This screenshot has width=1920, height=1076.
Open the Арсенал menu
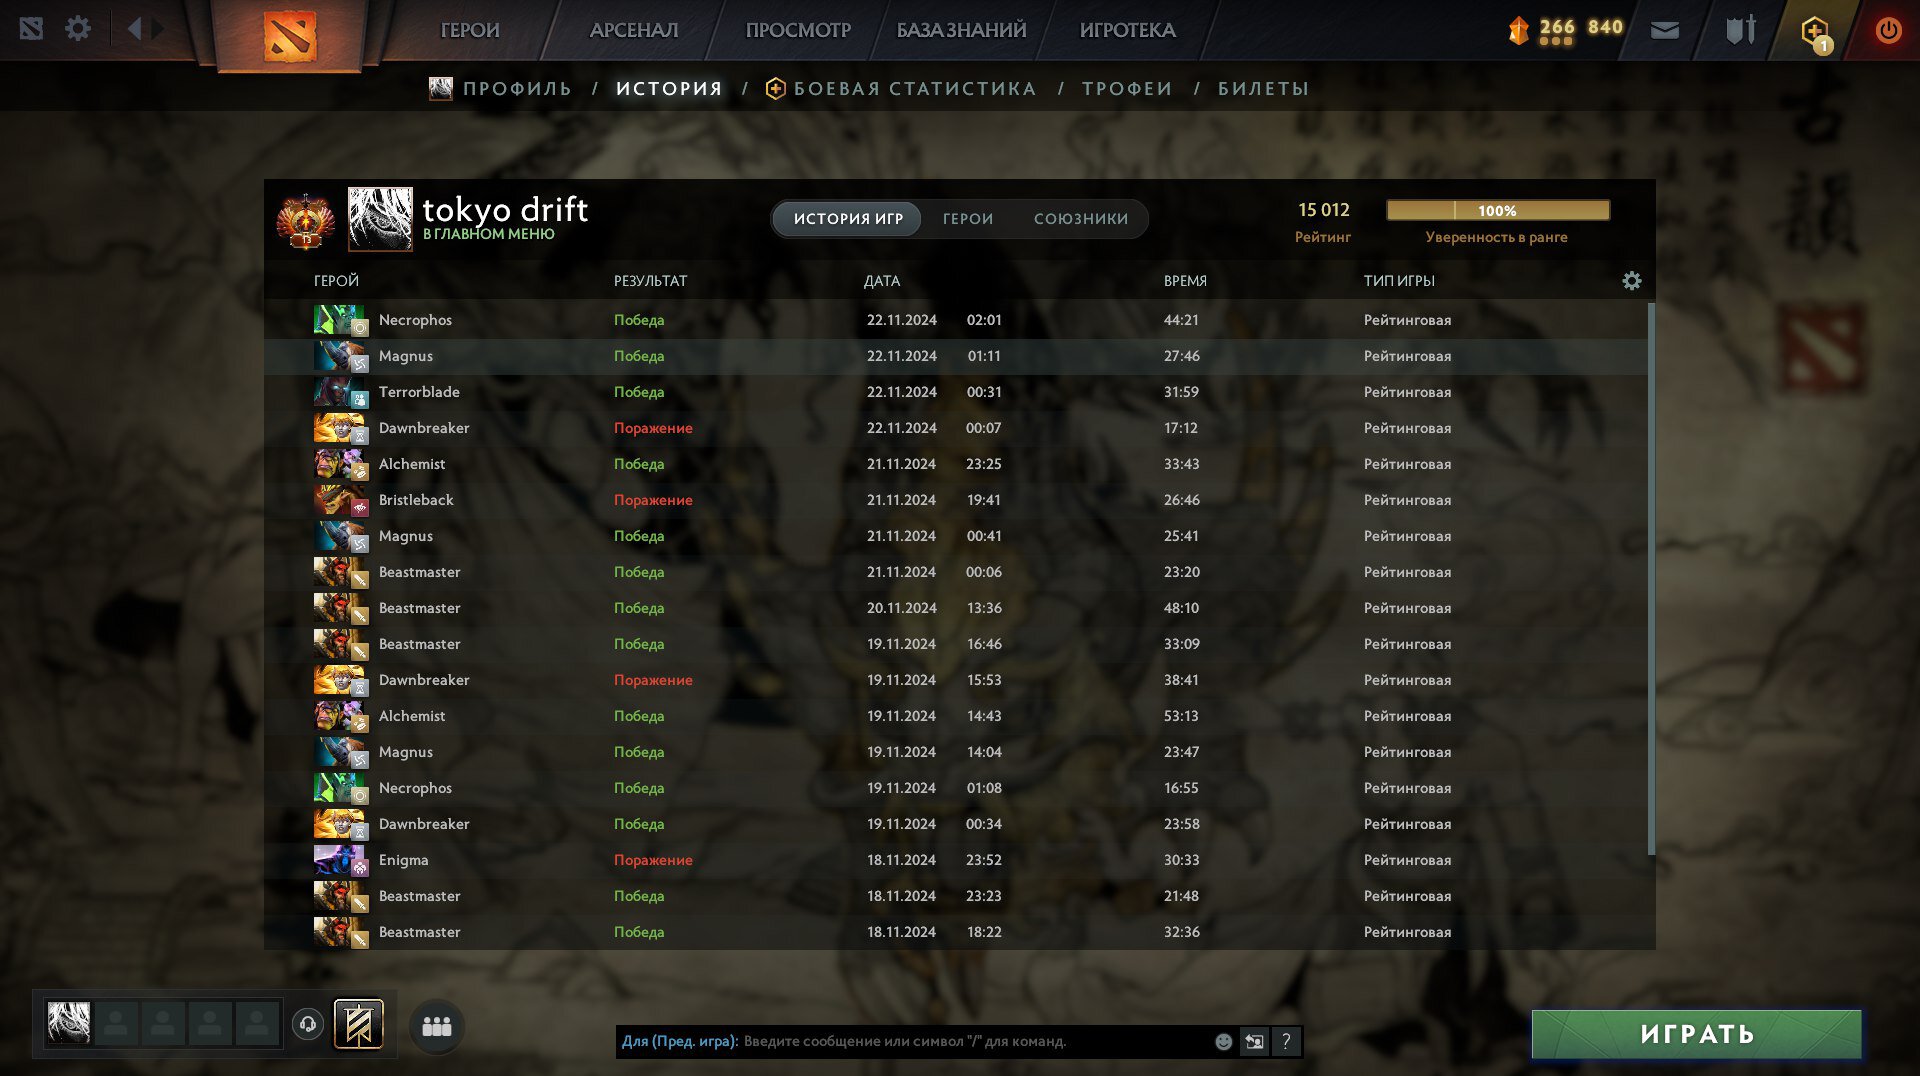coord(634,30)
